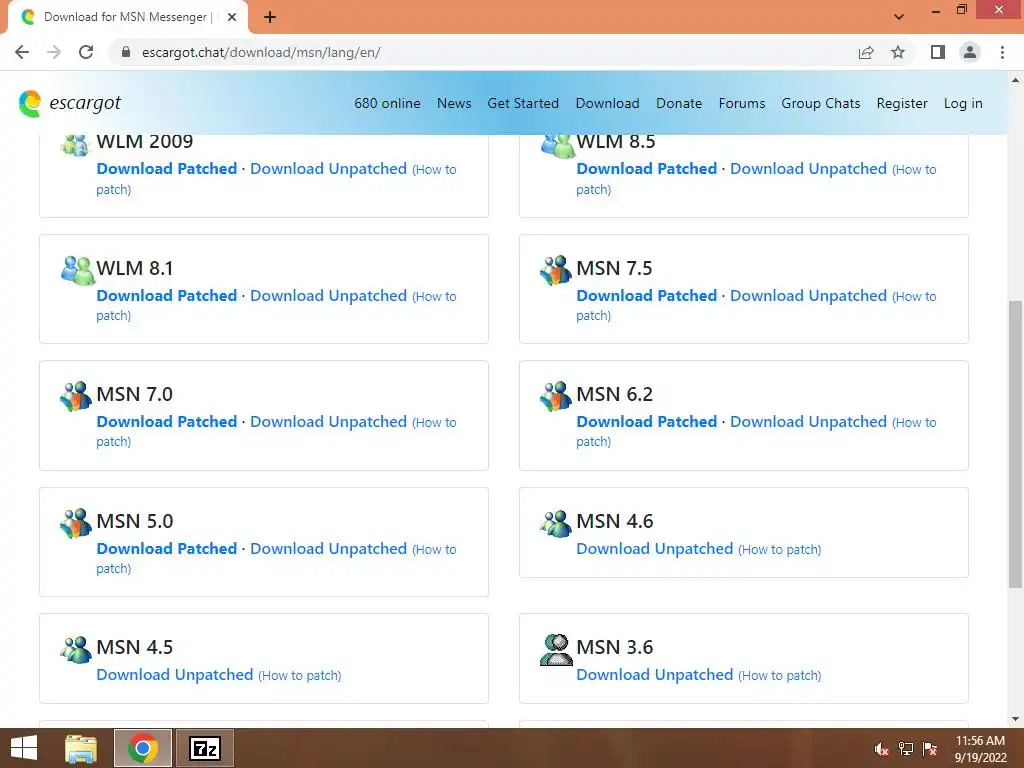This screenshot has height=768, width=1024.
Task: Click the Chrome icon in the taskbar
Action: pos(143,748)
